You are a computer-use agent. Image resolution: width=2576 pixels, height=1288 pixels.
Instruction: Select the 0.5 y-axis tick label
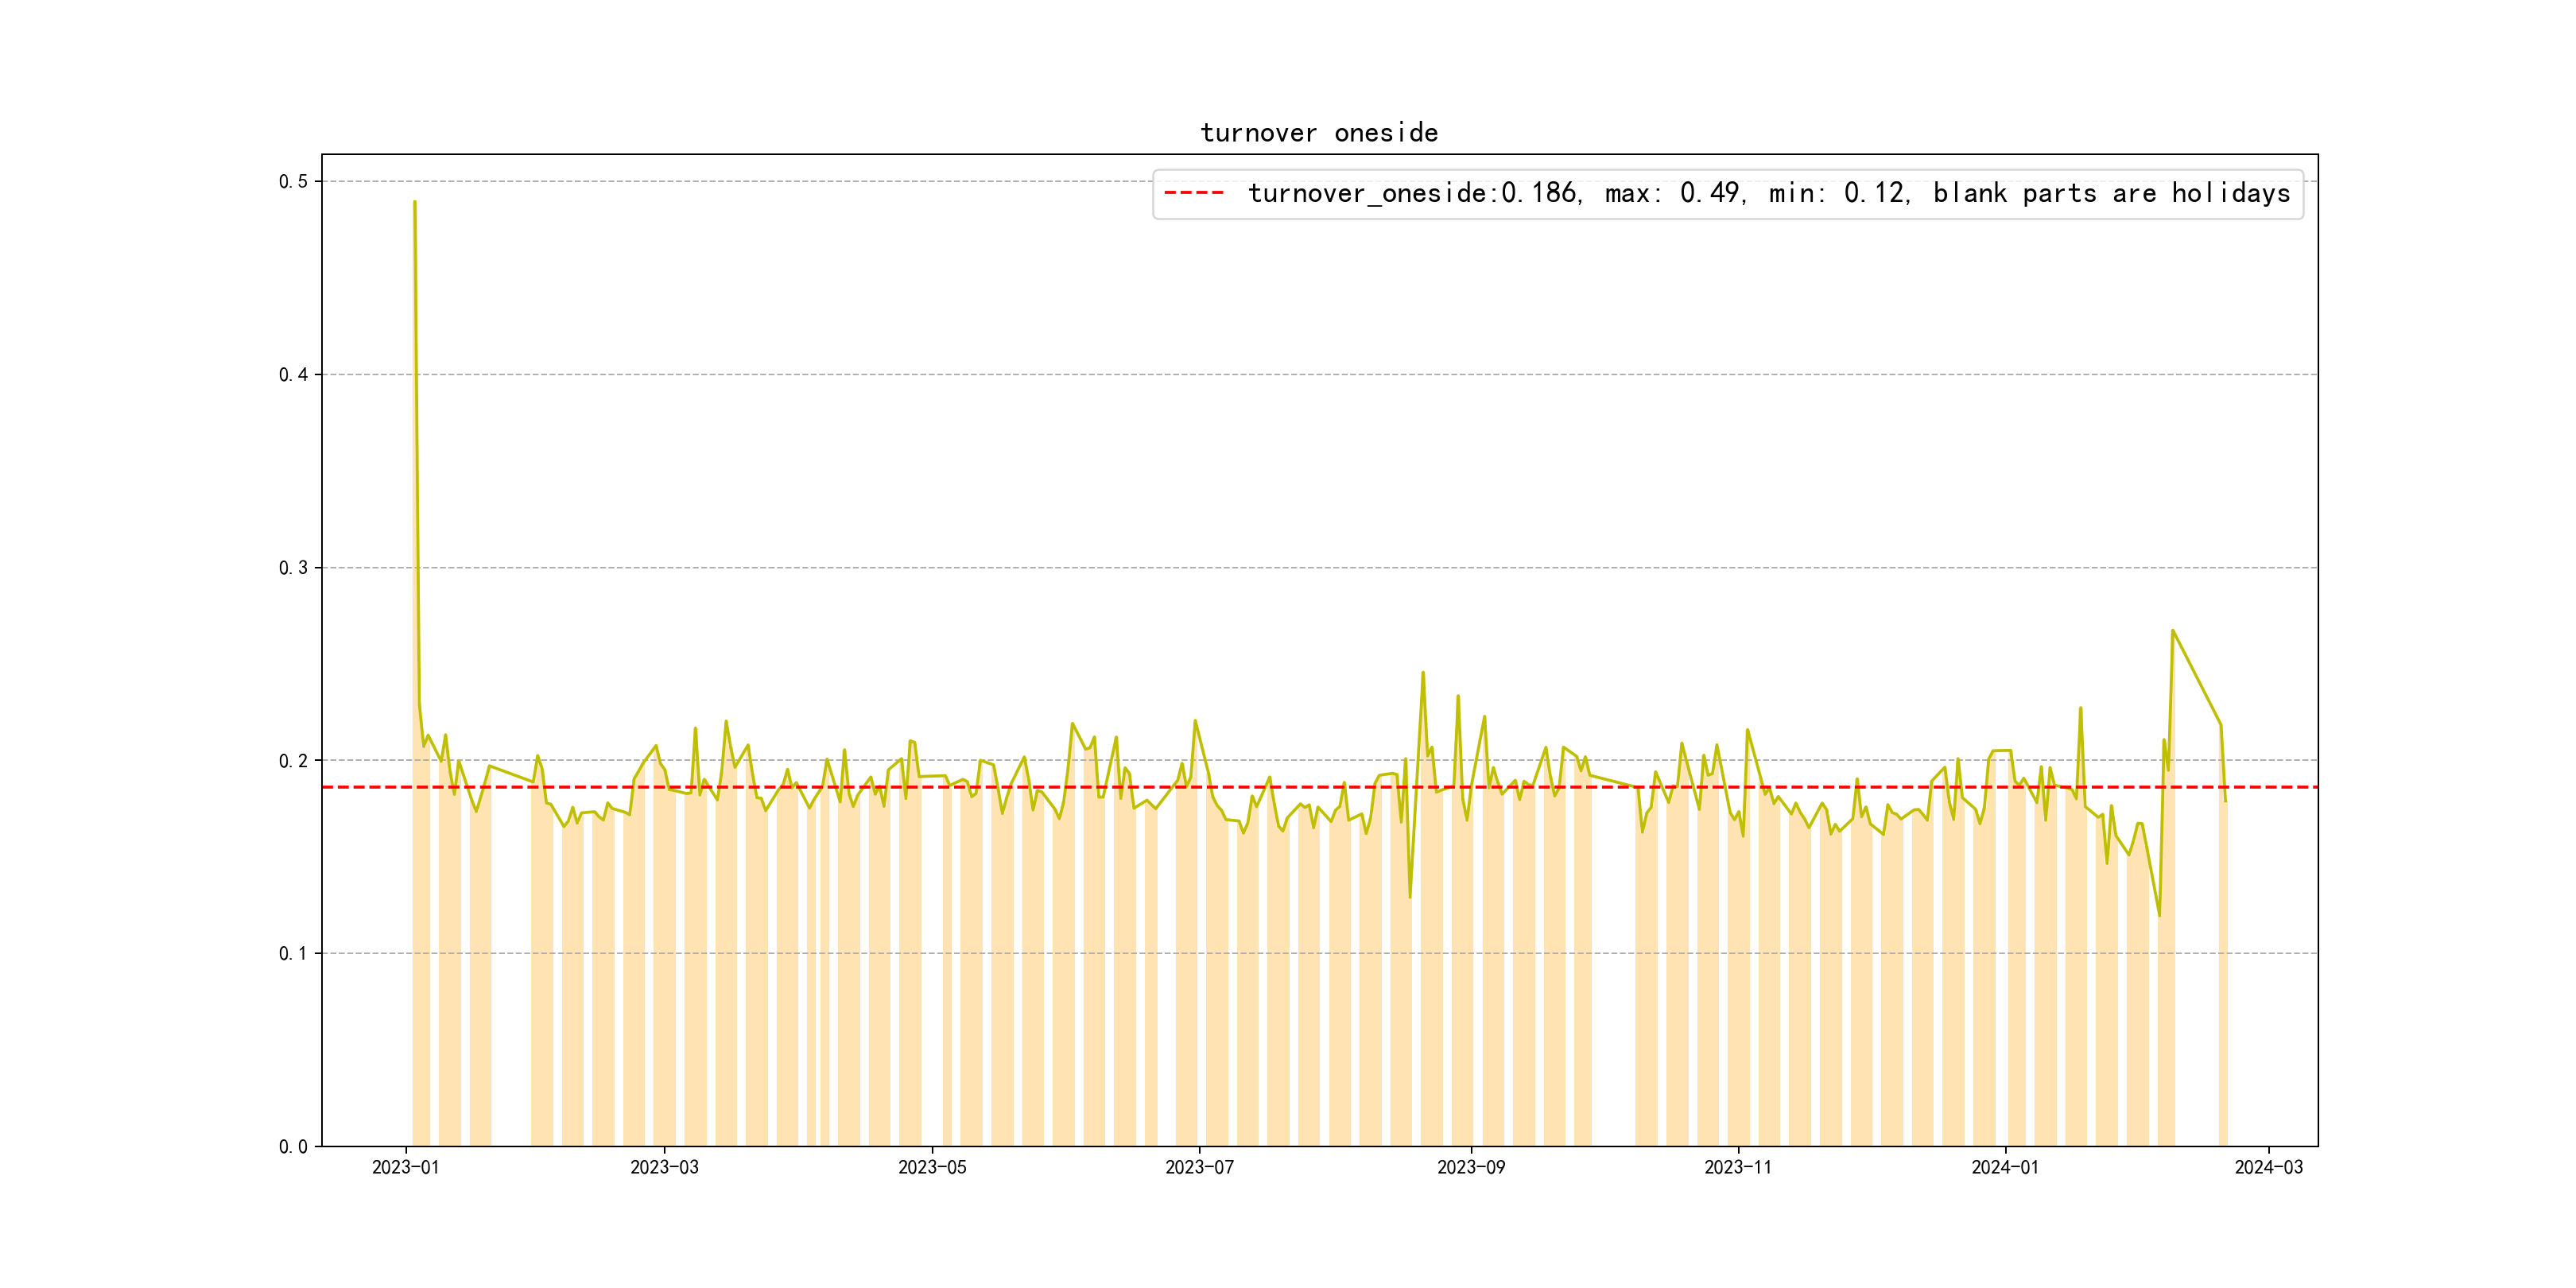click(293, 181)
